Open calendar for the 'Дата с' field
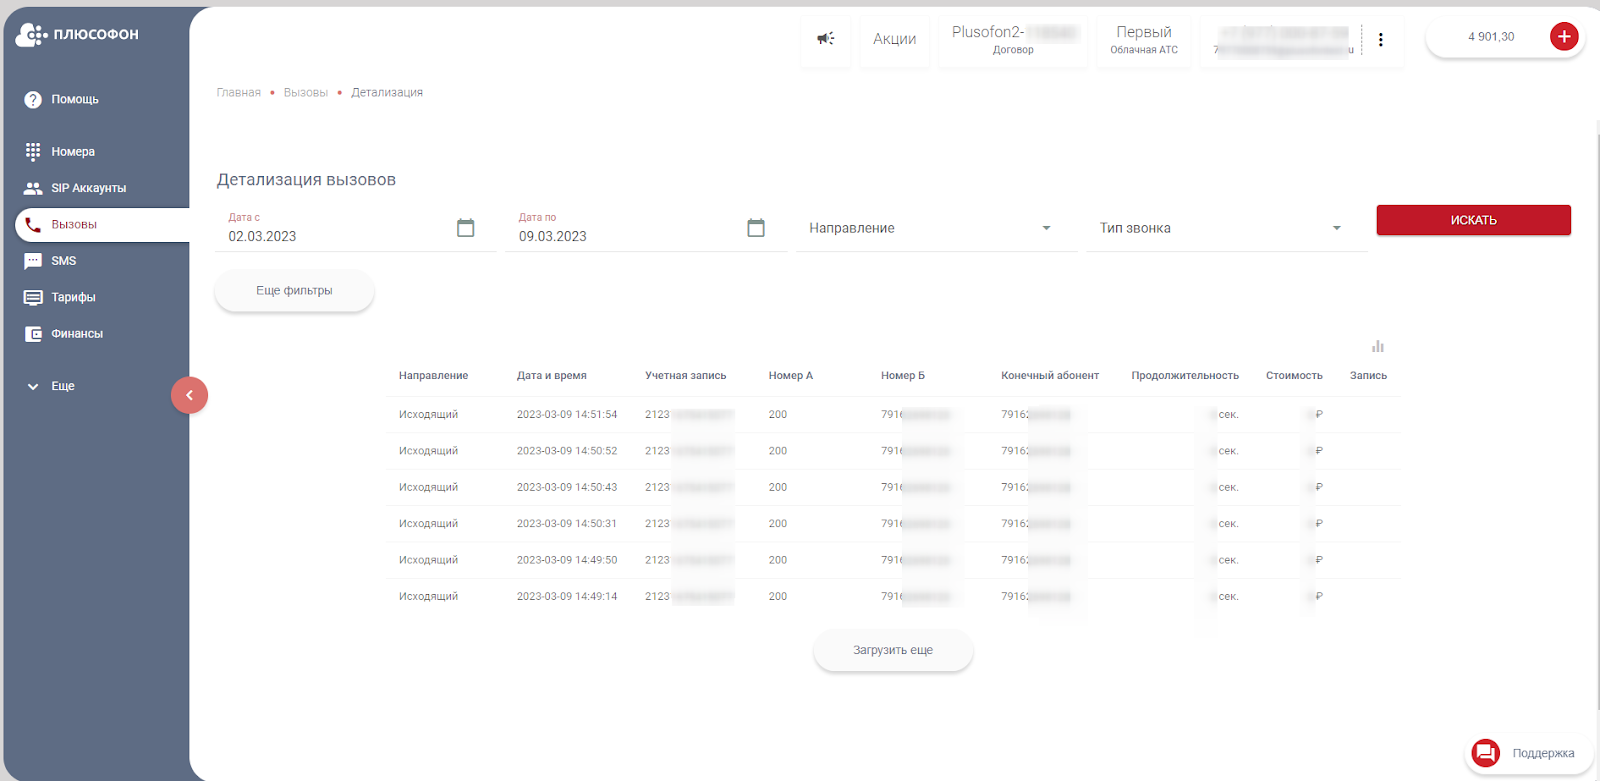 [465, 228]
